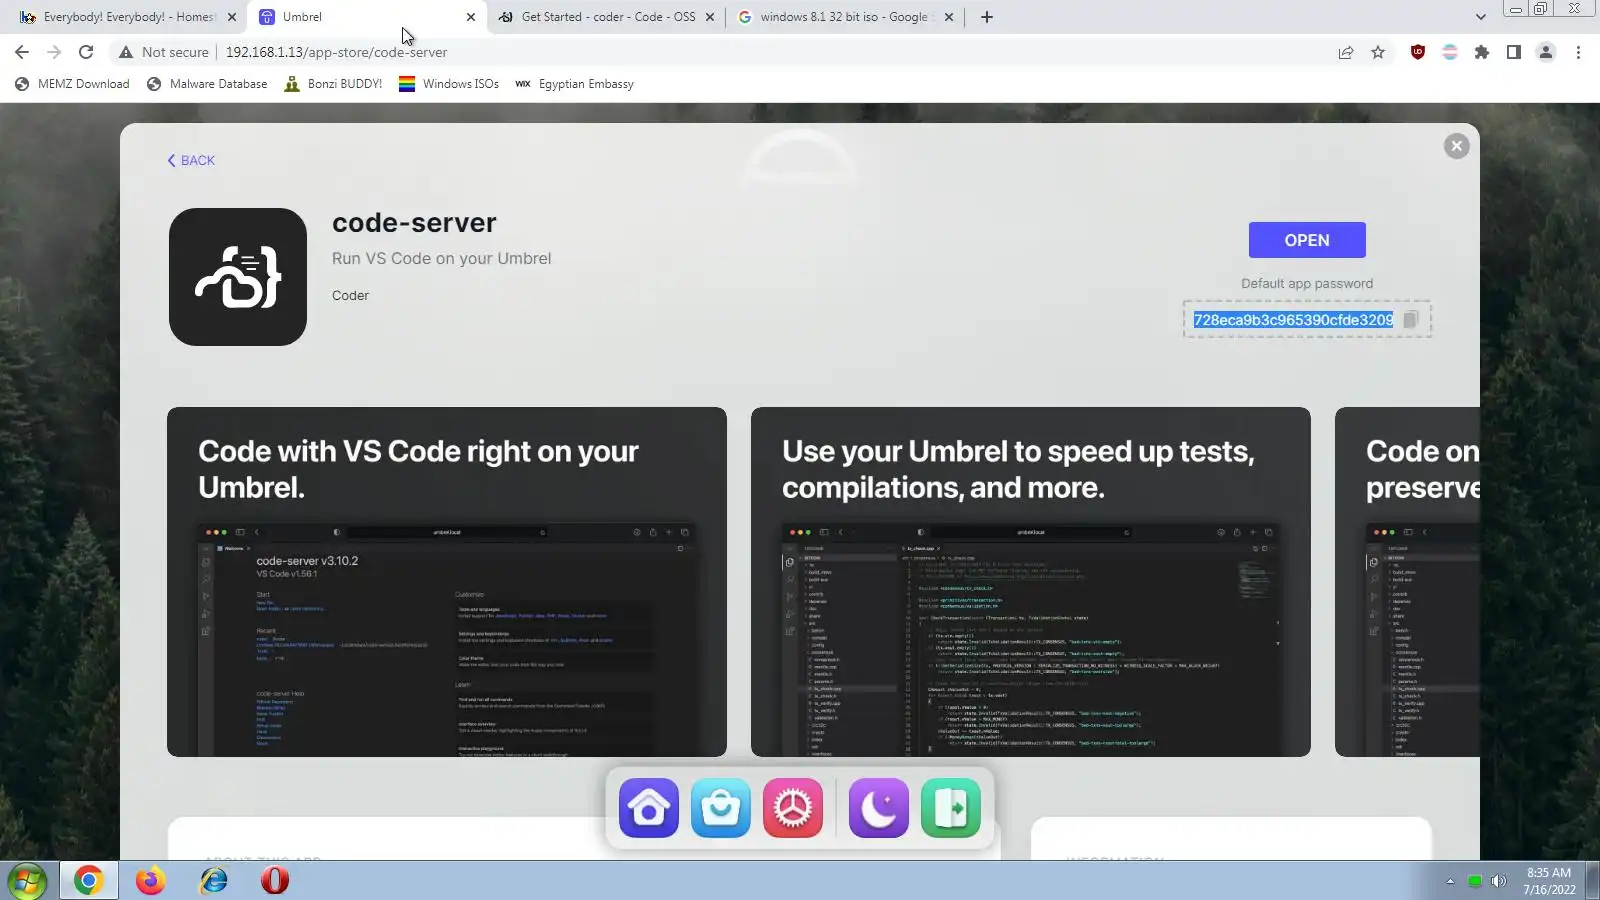Go back one page in Chrome
Image resolution: width=1600 pixels, height=900 pixels.
click(22, 52)
